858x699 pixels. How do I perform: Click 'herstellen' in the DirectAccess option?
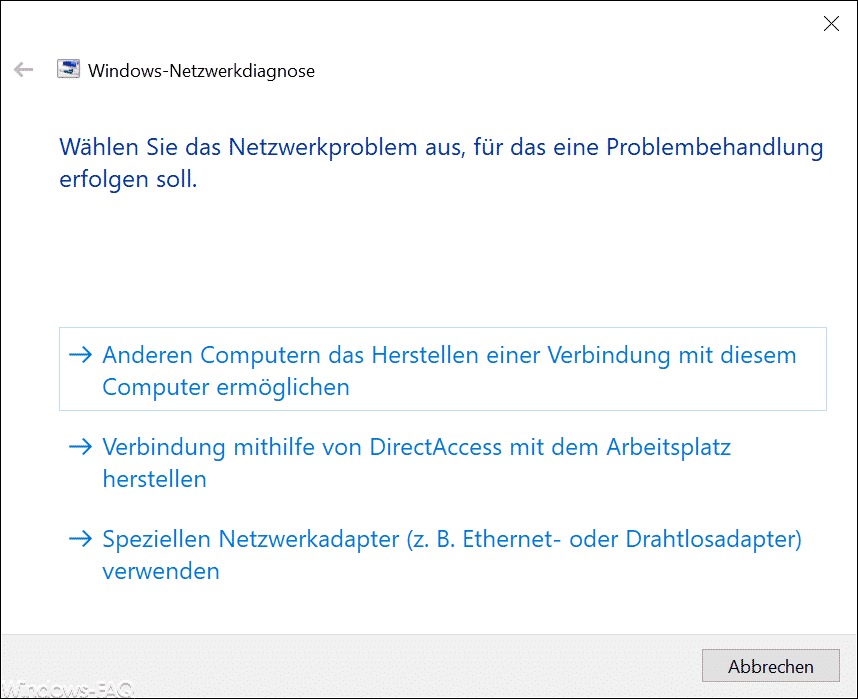155,479
